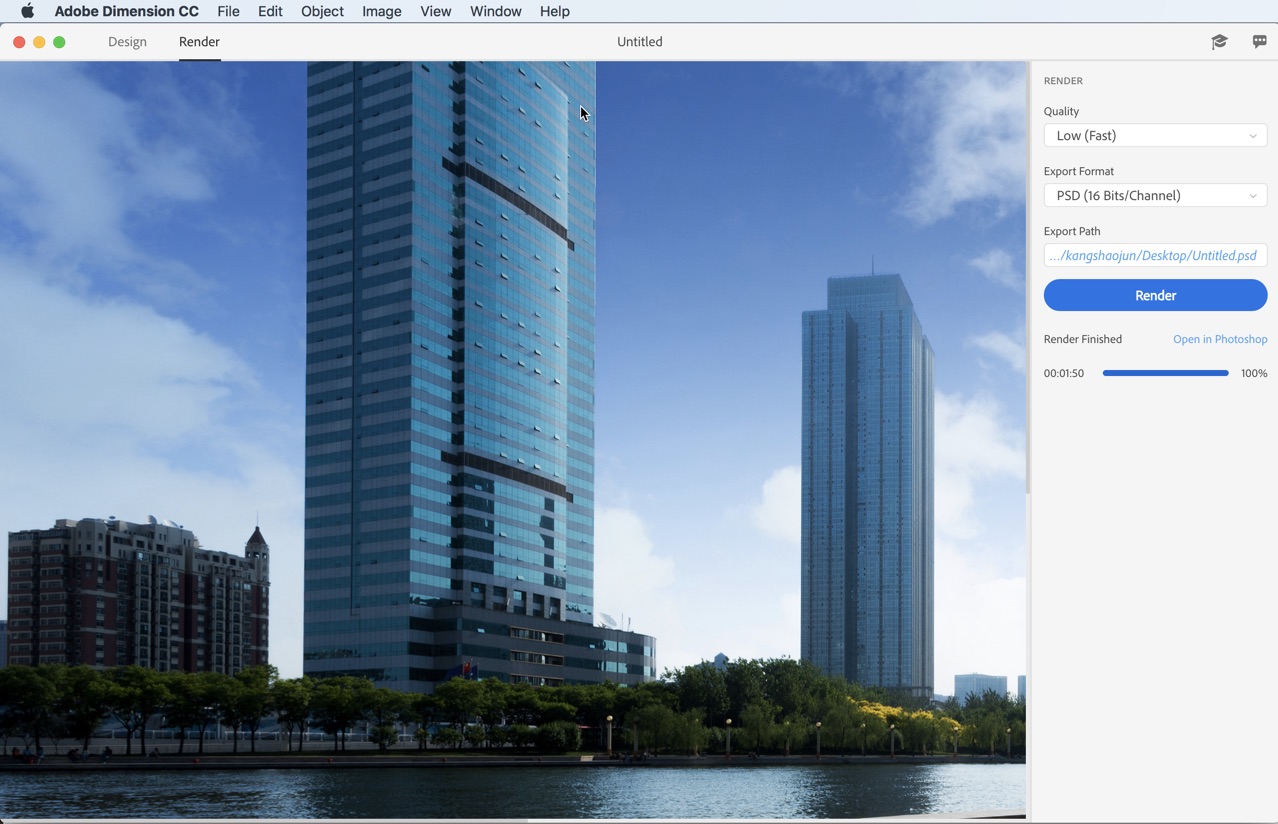
Task: Open the Apple menu
Action: tap(26, 11)
